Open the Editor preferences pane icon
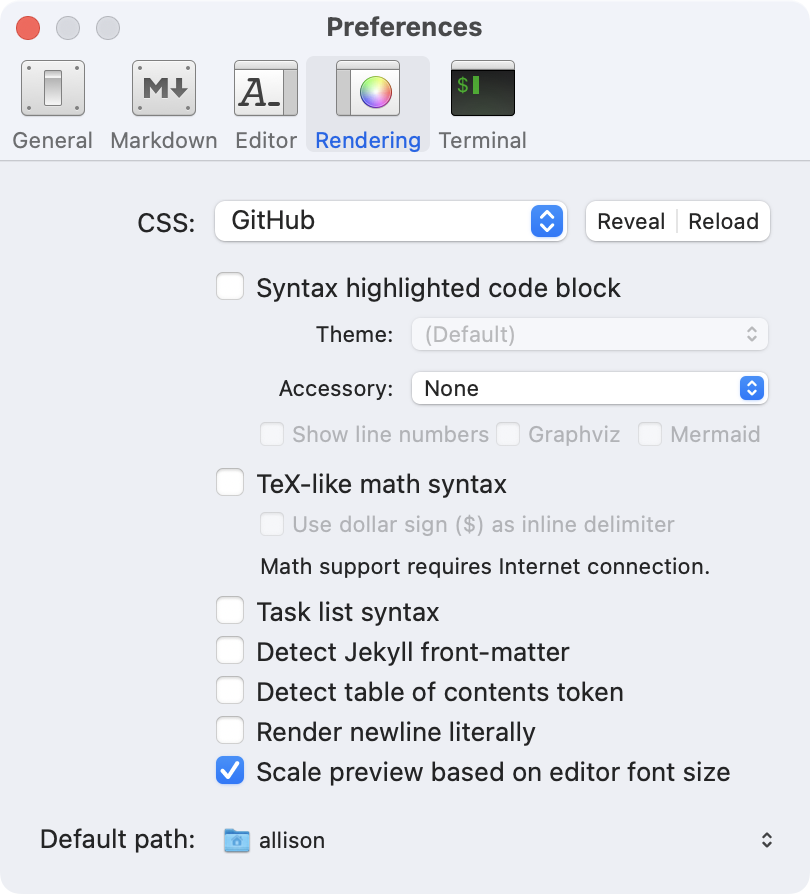This screenshot has height=894, width=810. point(266,91)
